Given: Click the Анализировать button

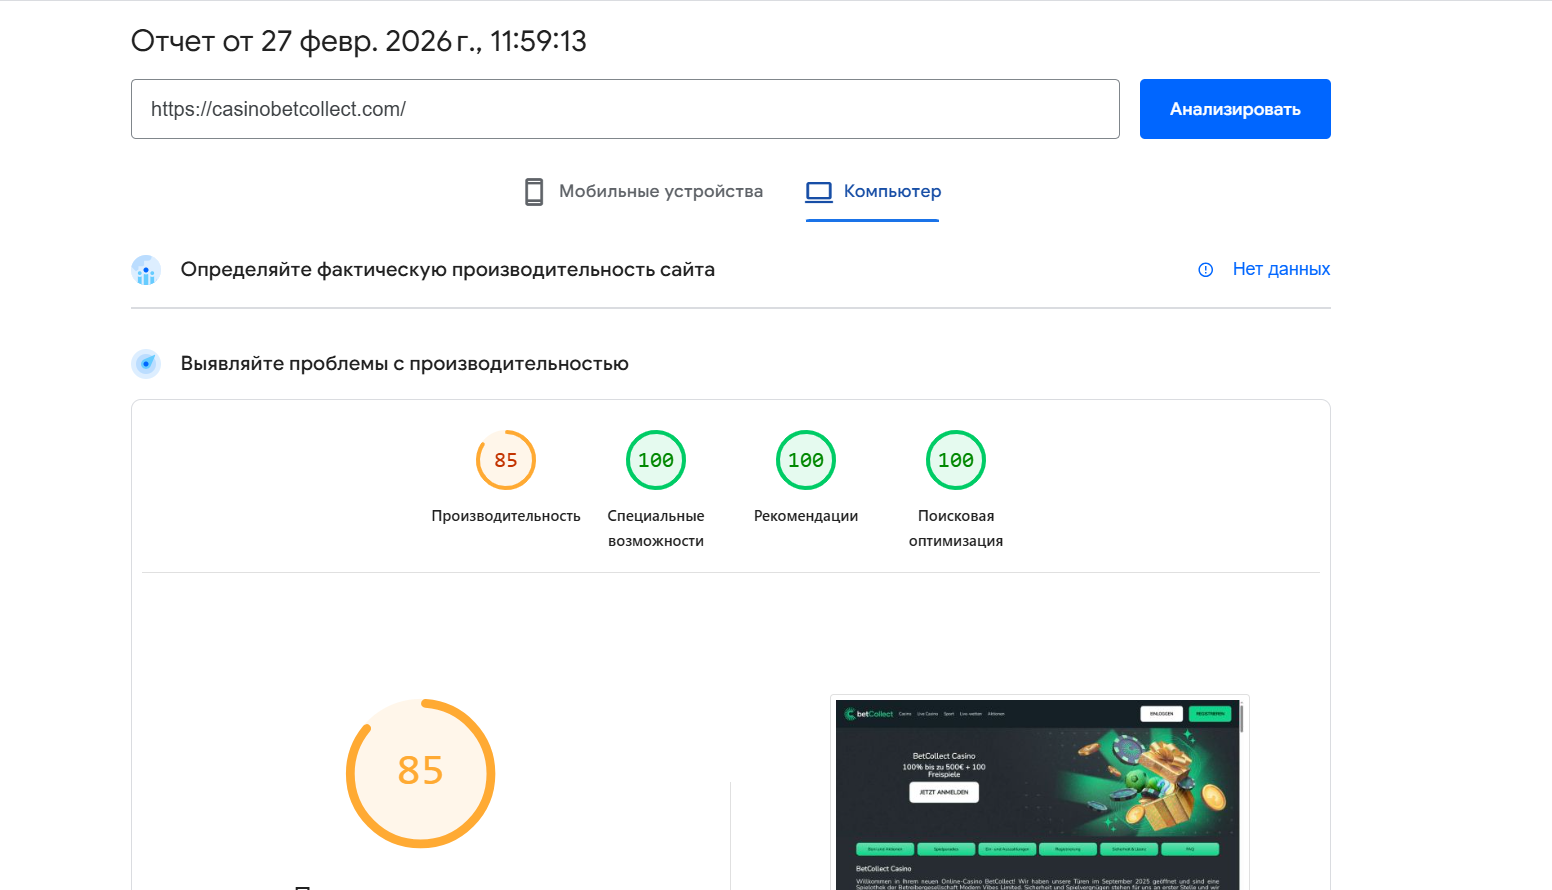Looking at the screenshot, I should coord(1235,109).
